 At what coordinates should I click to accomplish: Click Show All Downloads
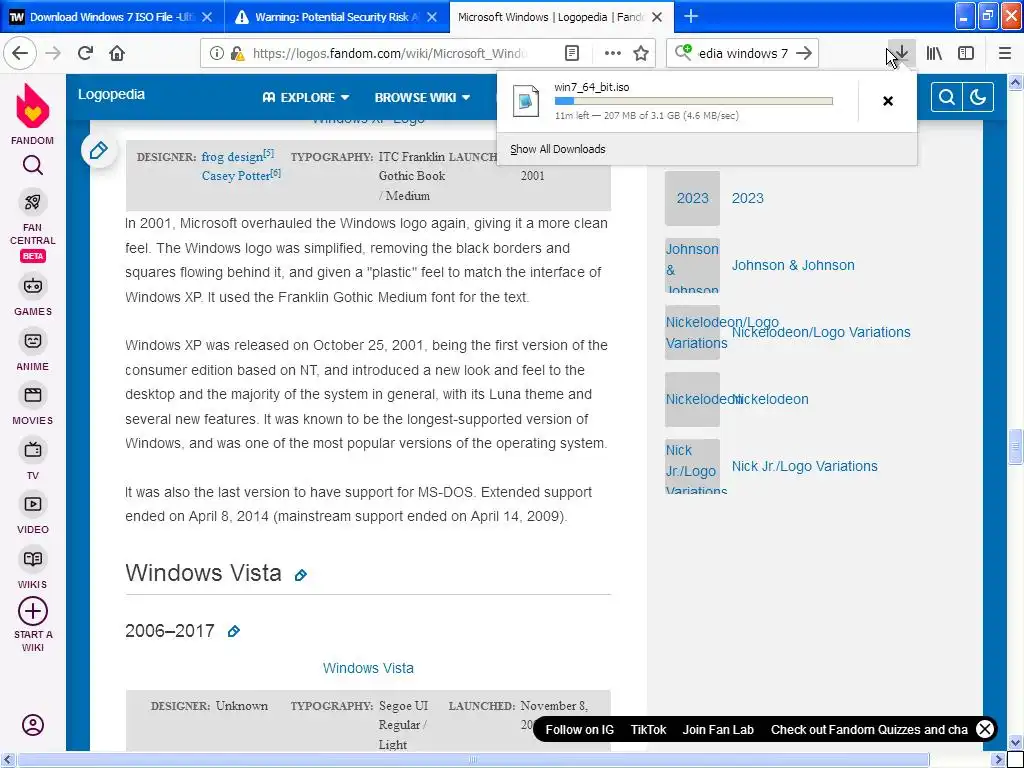point(558,150)
